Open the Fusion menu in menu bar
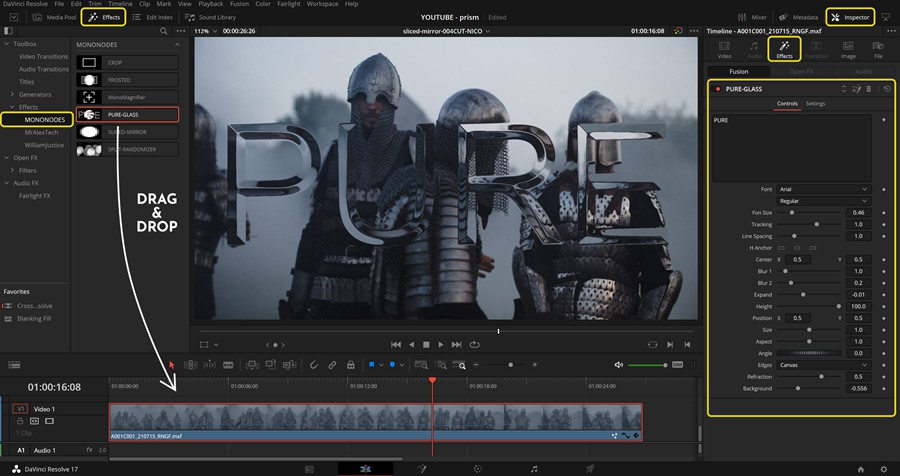The width and height of the screenshot is (900, 476). coord(239,4)
